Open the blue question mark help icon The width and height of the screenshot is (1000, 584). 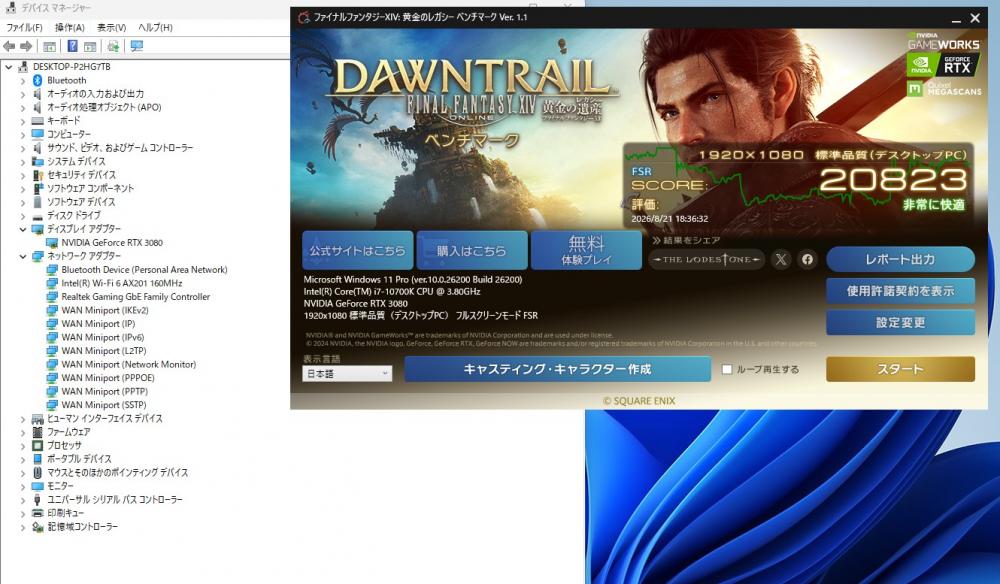click(x=72, y=46)
